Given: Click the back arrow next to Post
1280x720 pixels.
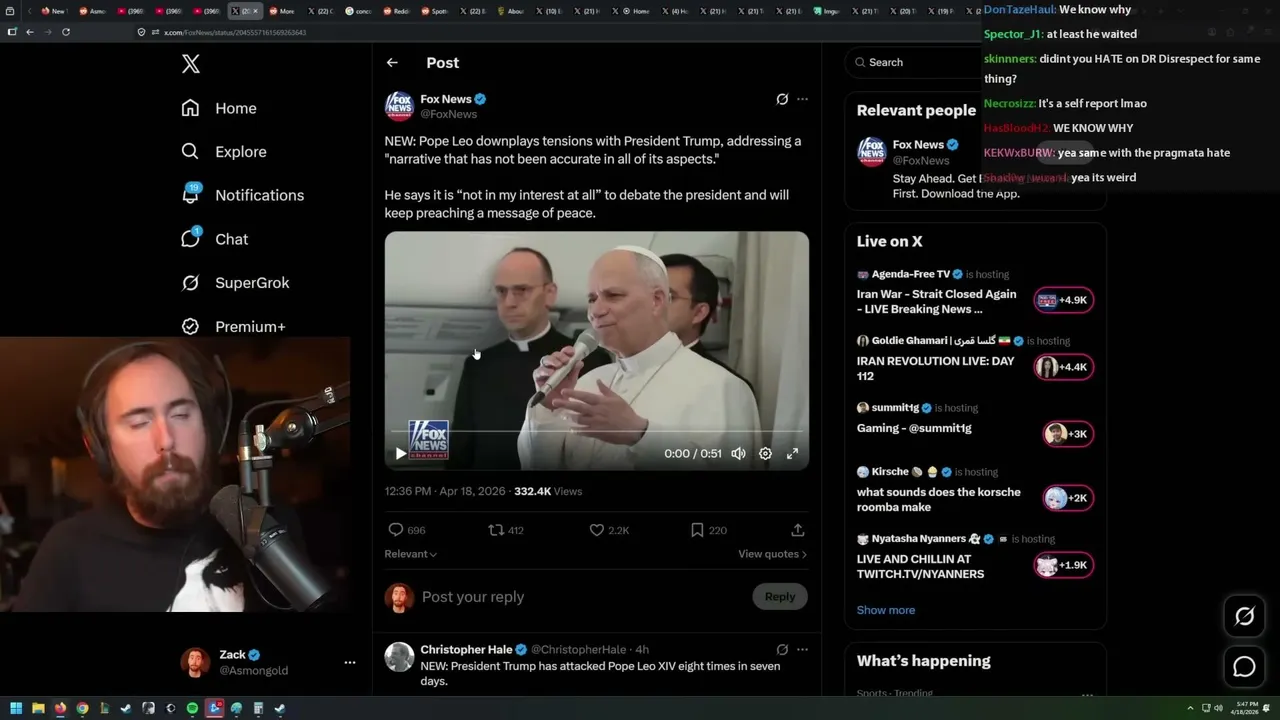Looking at the screenshot, I should (392, 62).
